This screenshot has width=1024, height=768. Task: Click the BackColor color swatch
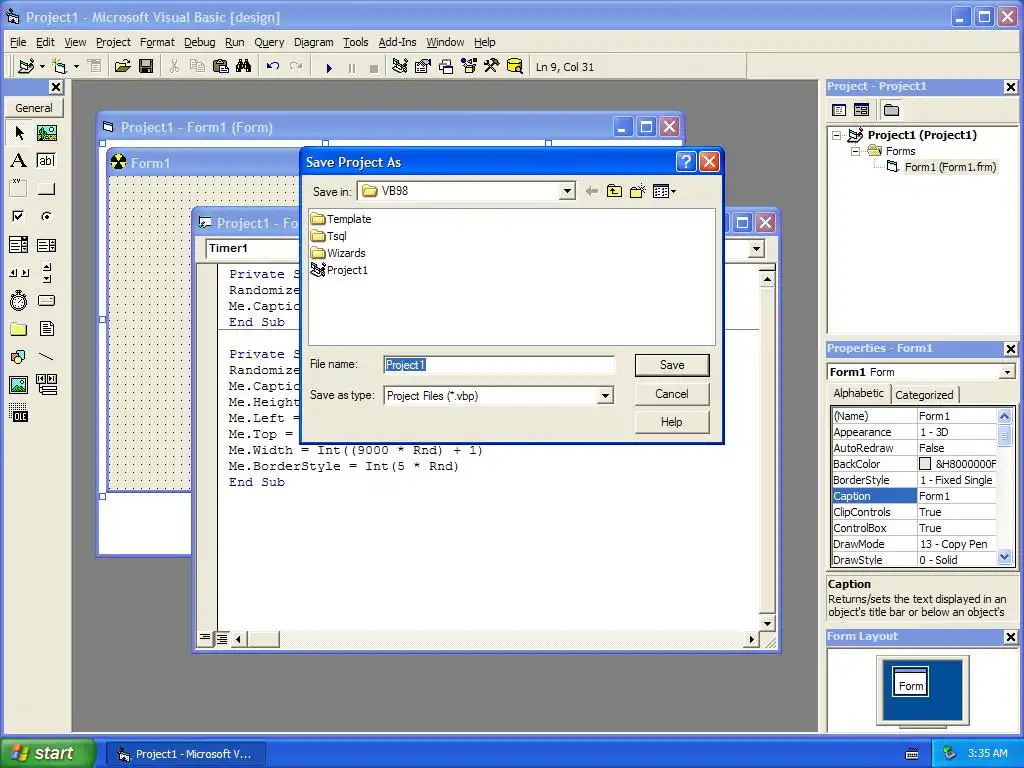coord(925,464)
